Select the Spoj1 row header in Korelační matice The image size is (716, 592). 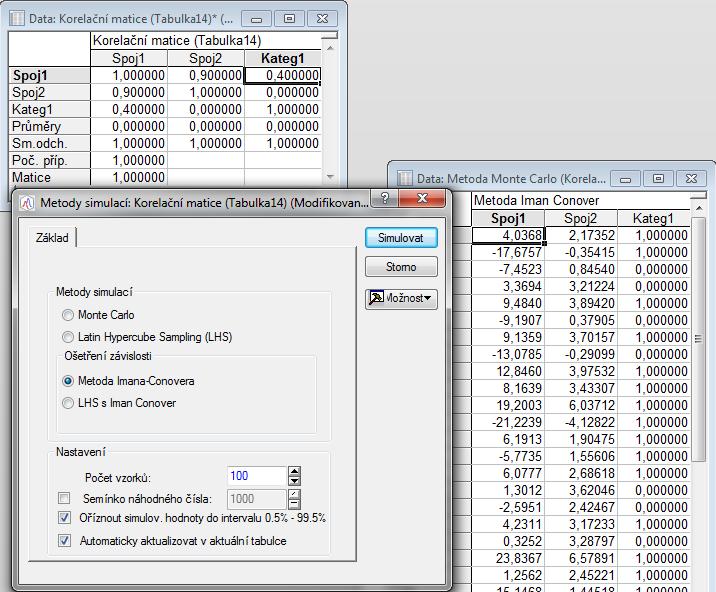point(49,75)
